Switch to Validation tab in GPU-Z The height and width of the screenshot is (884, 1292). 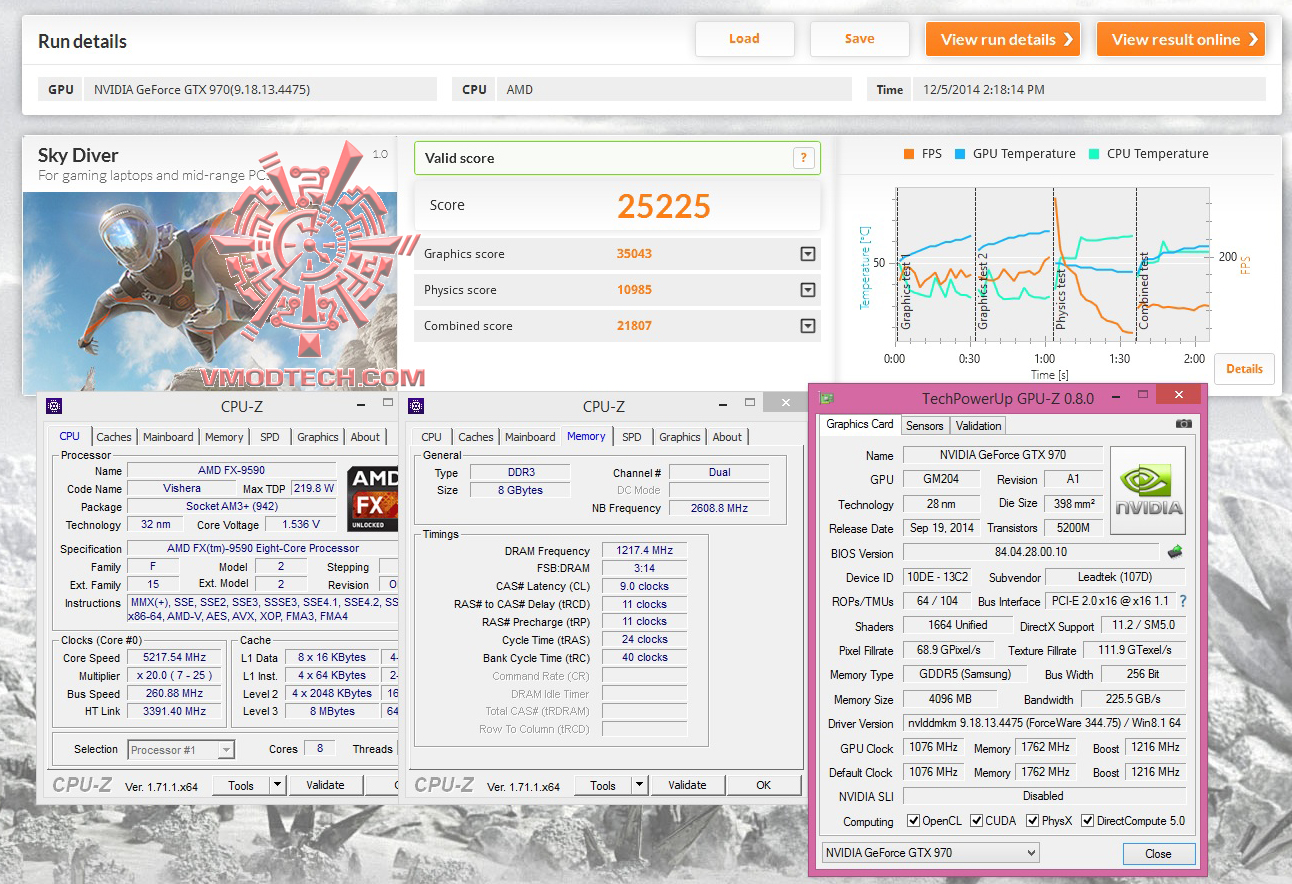(x=978, y=425)
